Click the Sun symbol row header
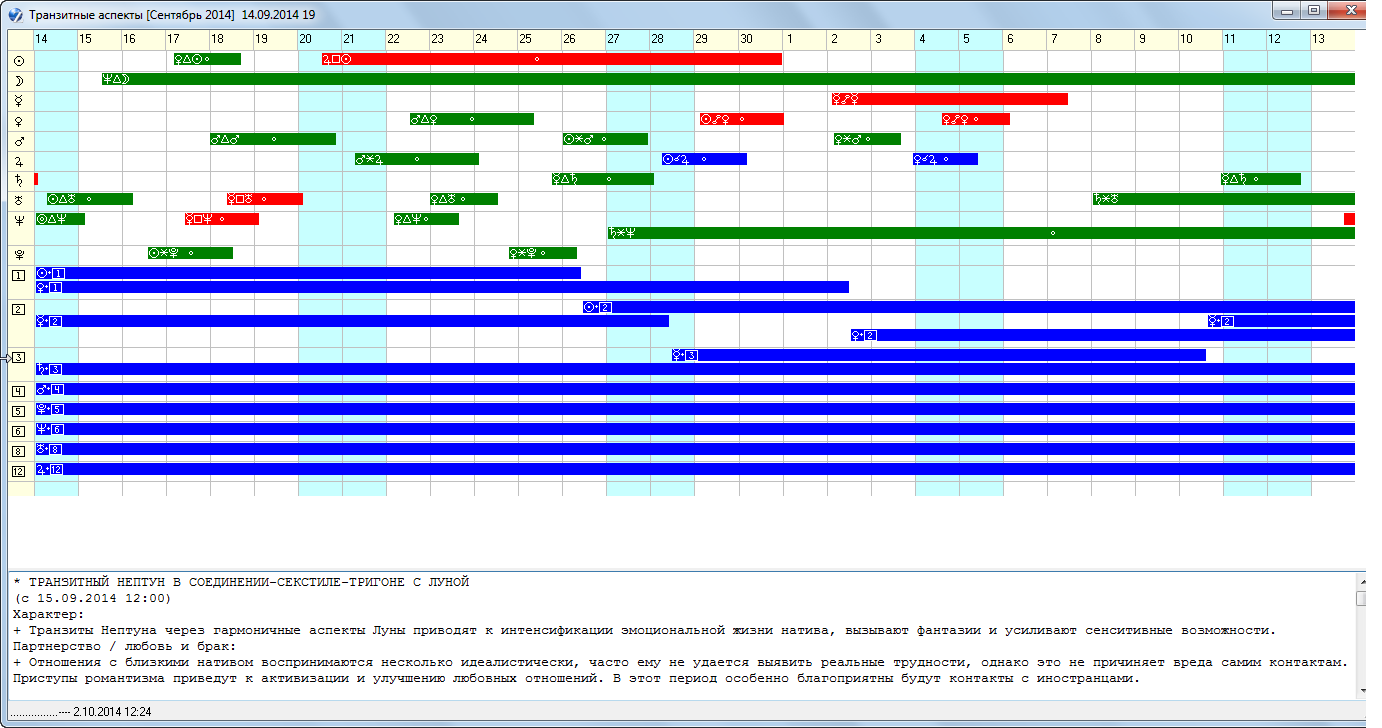Viewport: 1382px width, 728px height. click(18, 61)
